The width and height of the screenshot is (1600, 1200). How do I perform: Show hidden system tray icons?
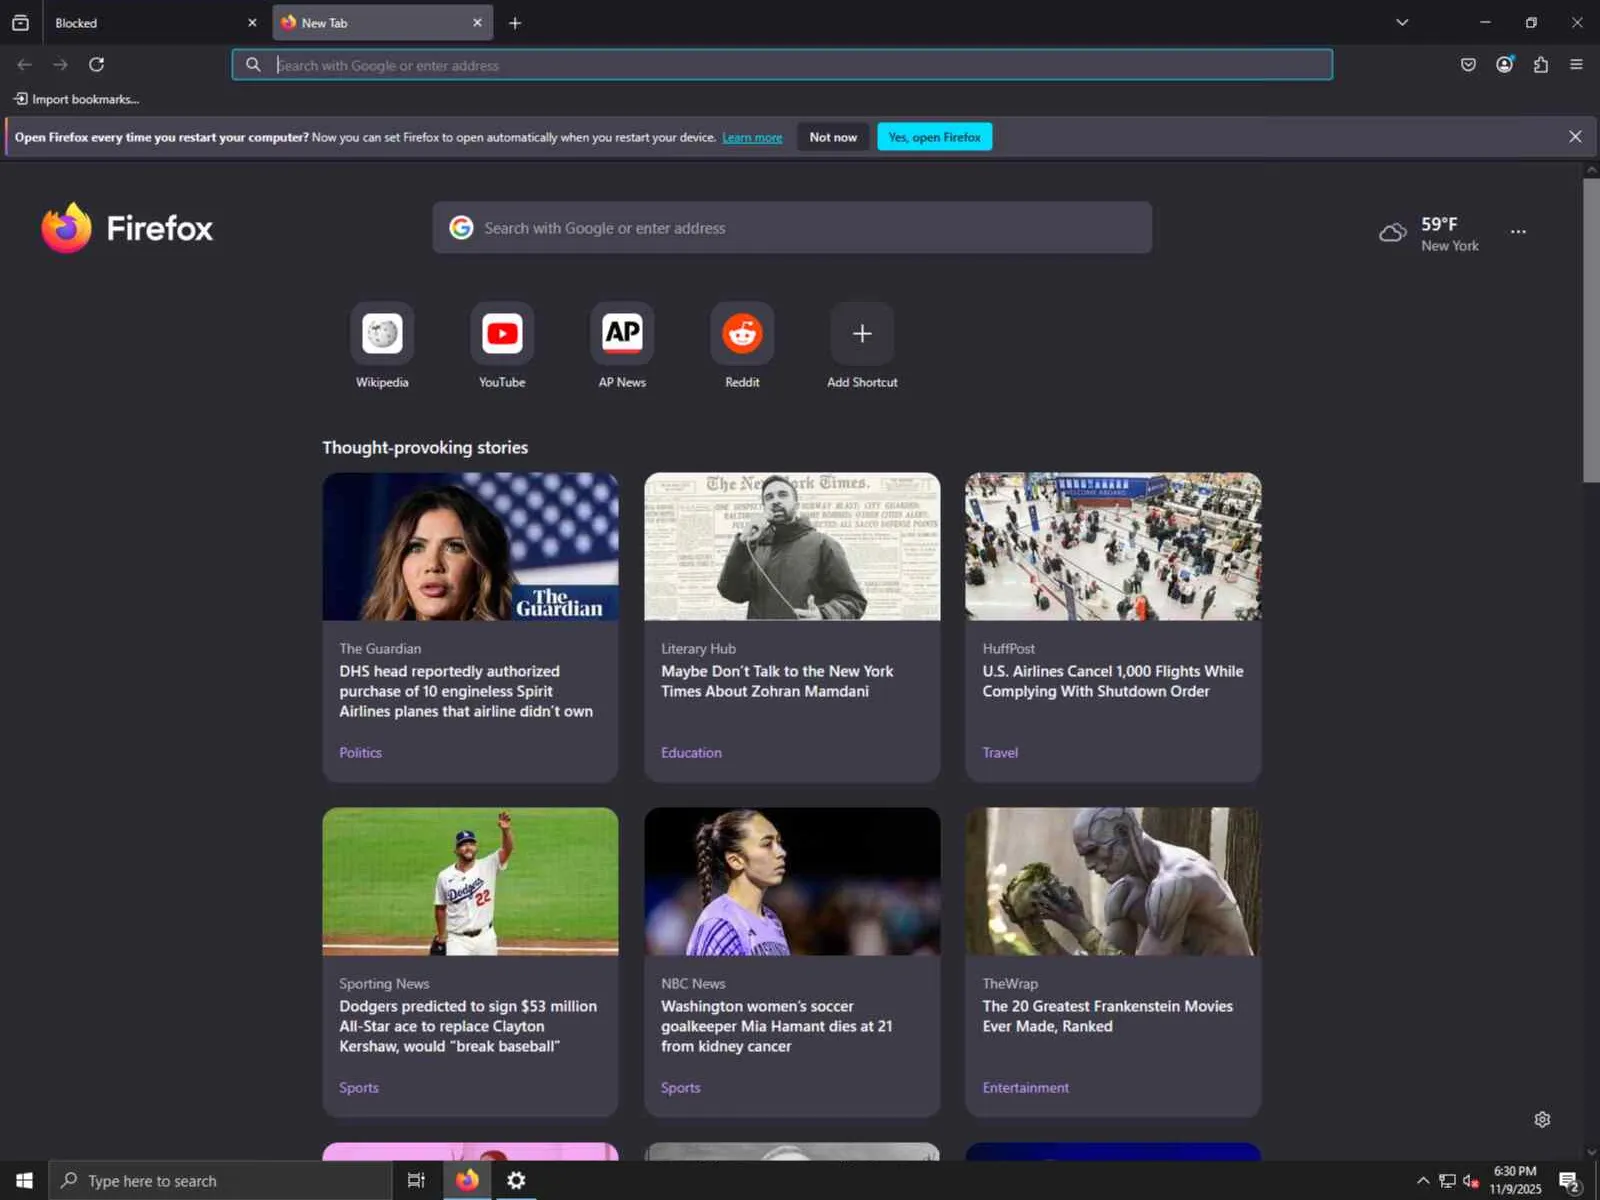[1423, 1181]
